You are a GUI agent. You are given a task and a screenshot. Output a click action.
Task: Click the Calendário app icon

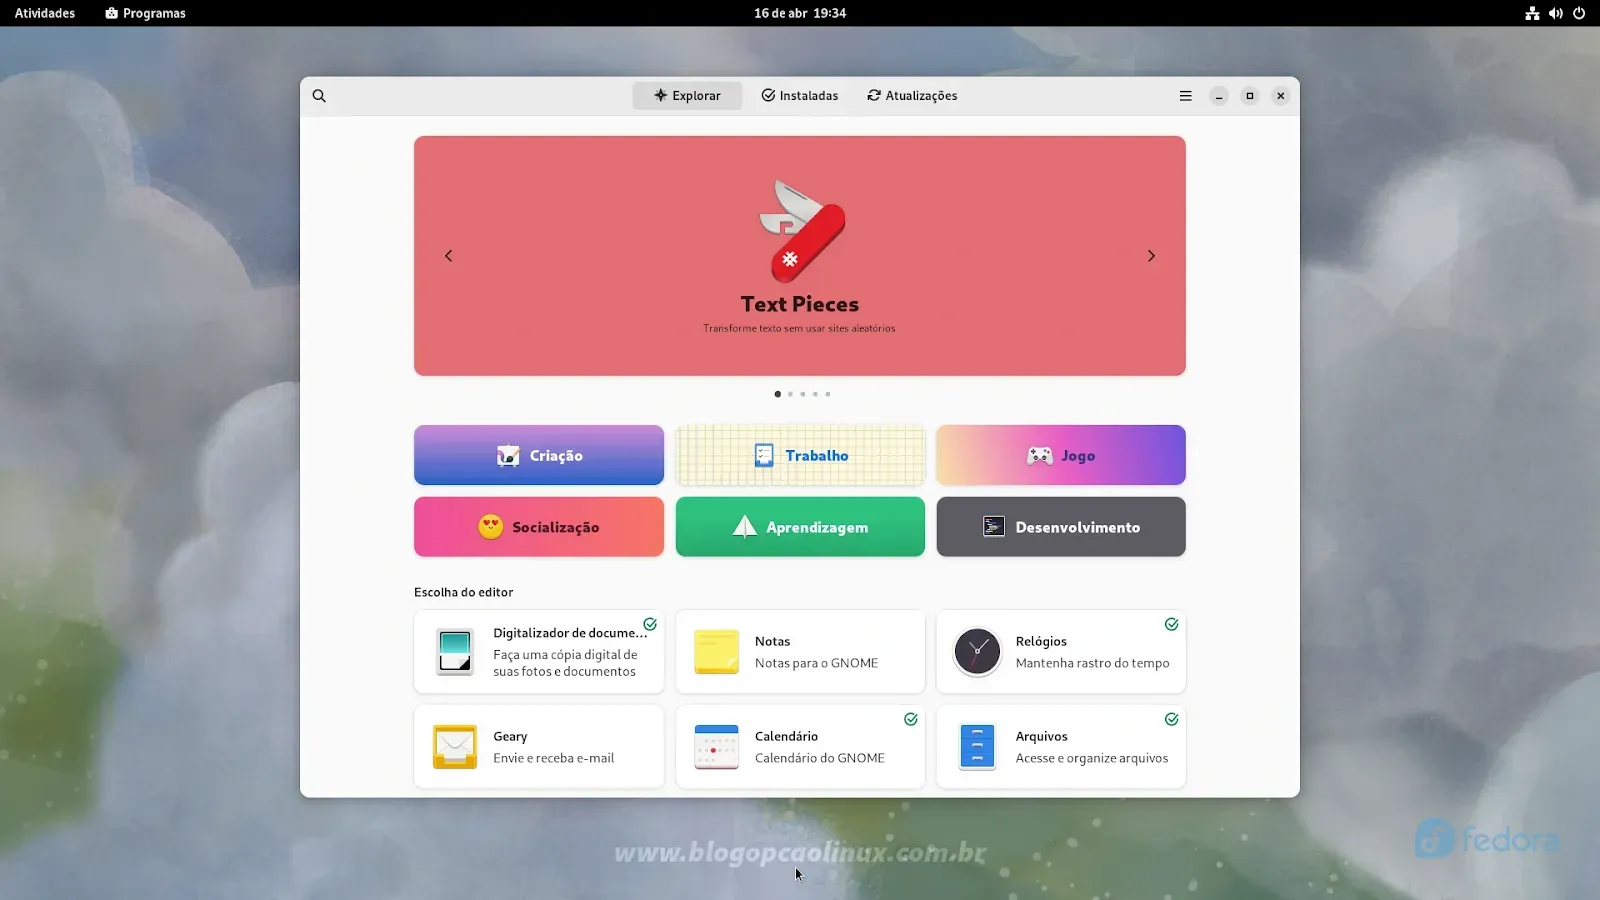(716, 747)
